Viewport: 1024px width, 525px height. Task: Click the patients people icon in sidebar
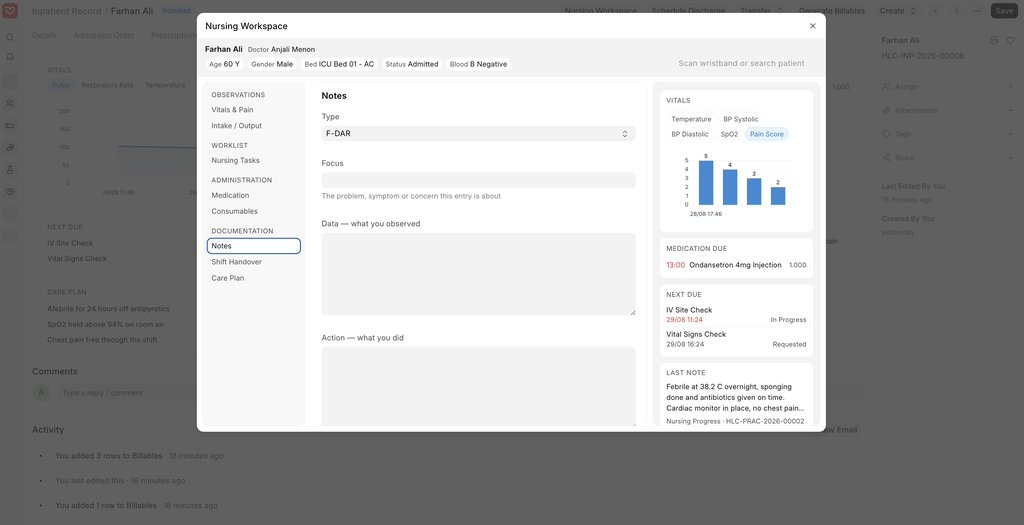pyautogui.click(x=10, y=103)
